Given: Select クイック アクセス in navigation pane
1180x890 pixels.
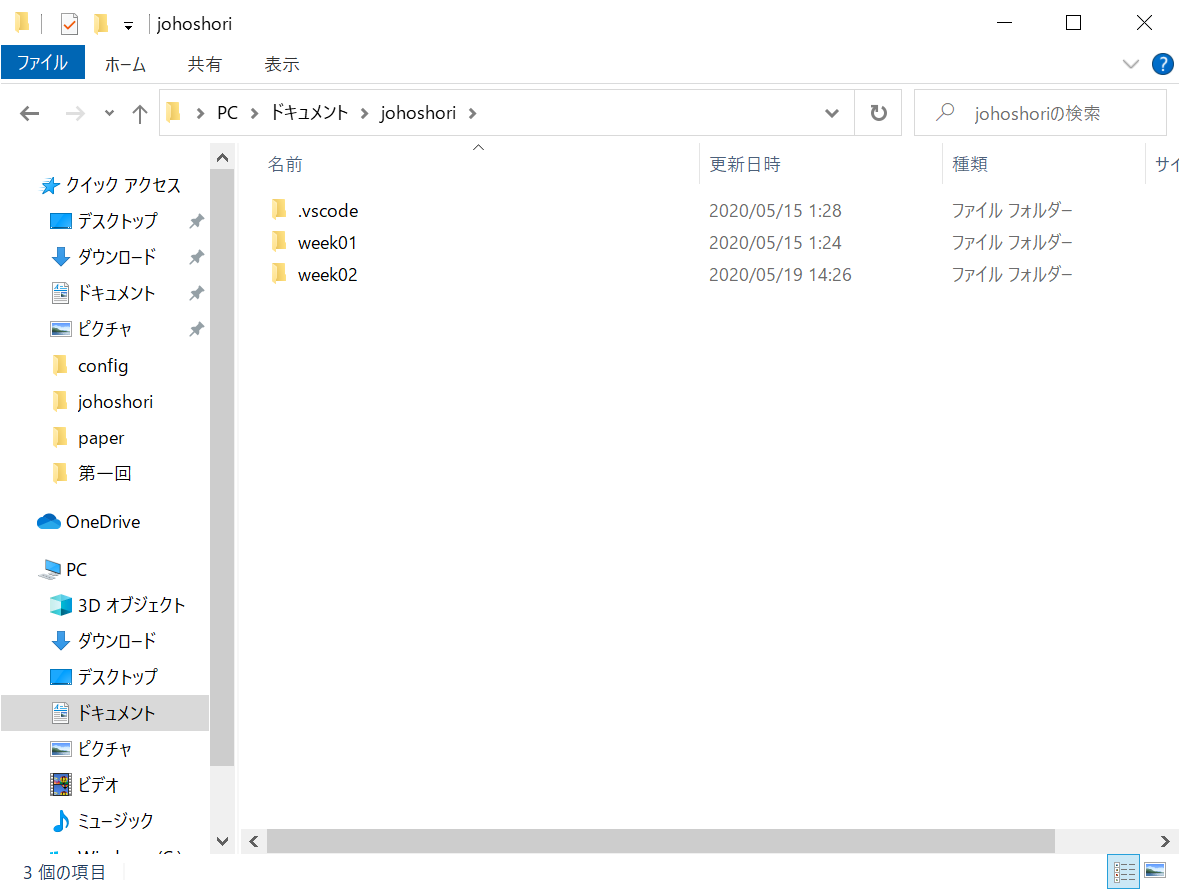Looking at the screenshot, I should (x=123, y=185).
